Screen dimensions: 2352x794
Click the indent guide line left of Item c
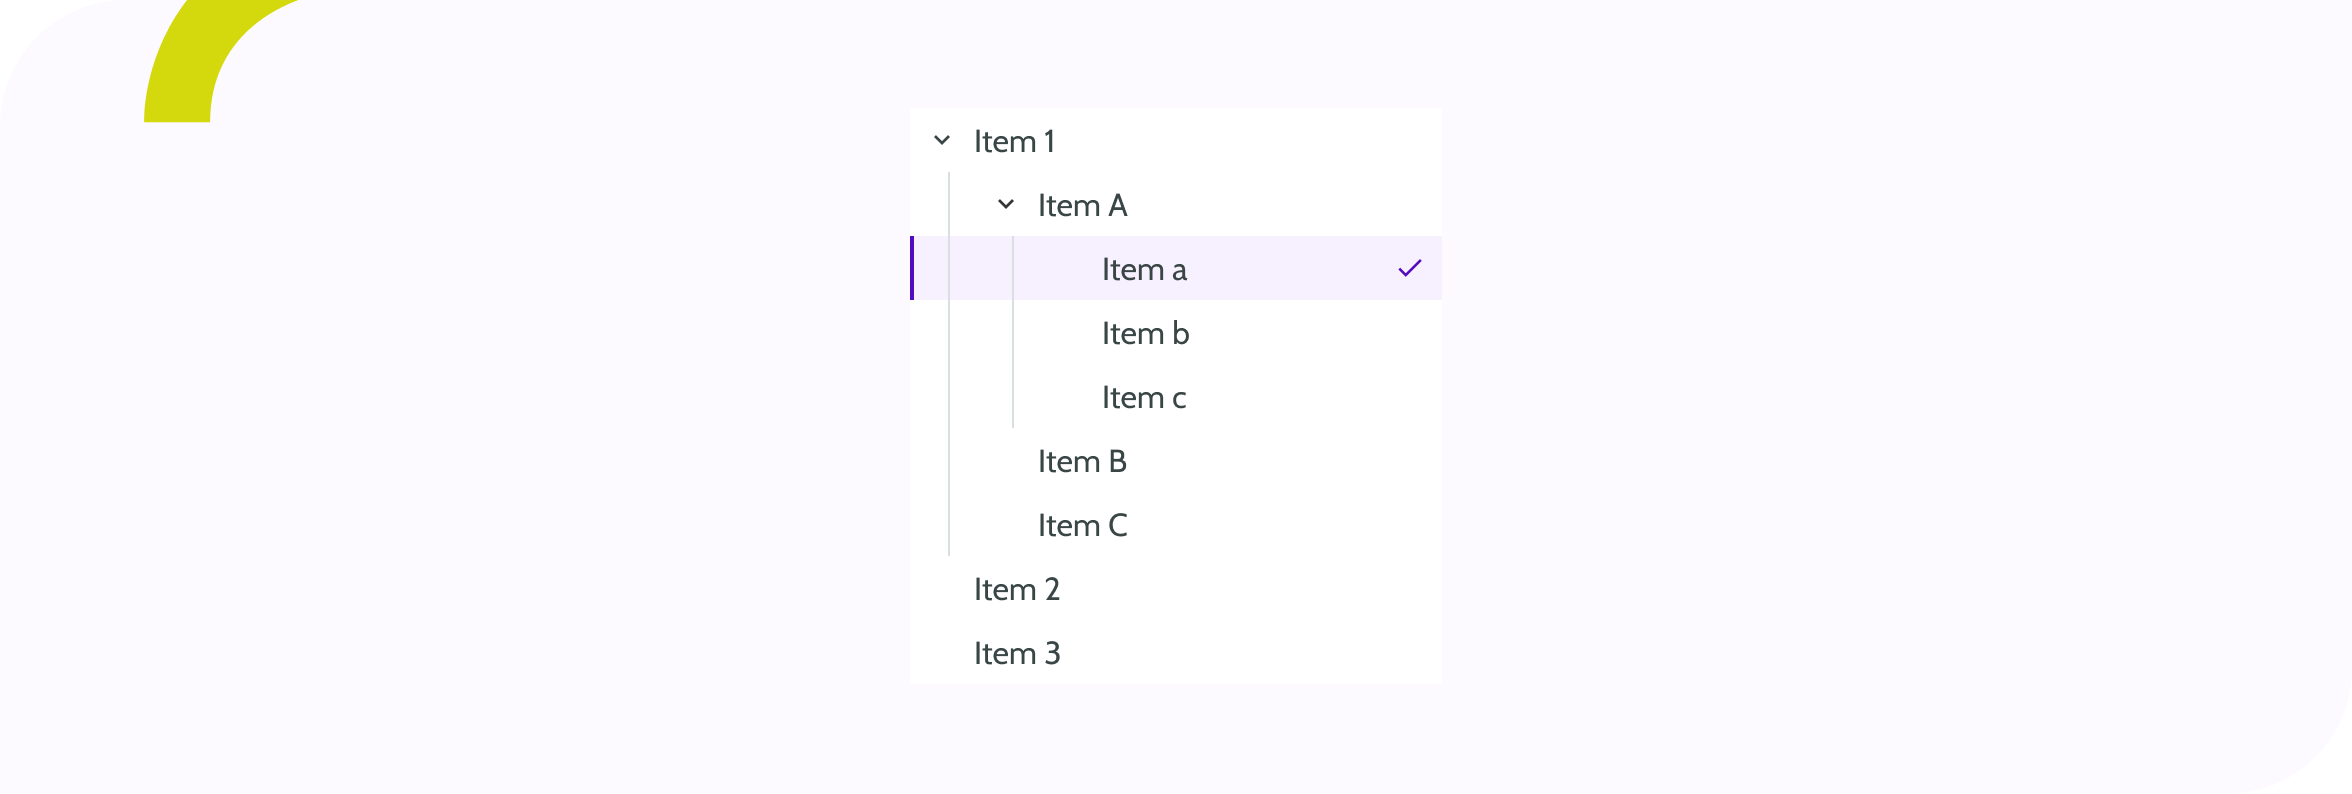click(x=1013, y=398)
